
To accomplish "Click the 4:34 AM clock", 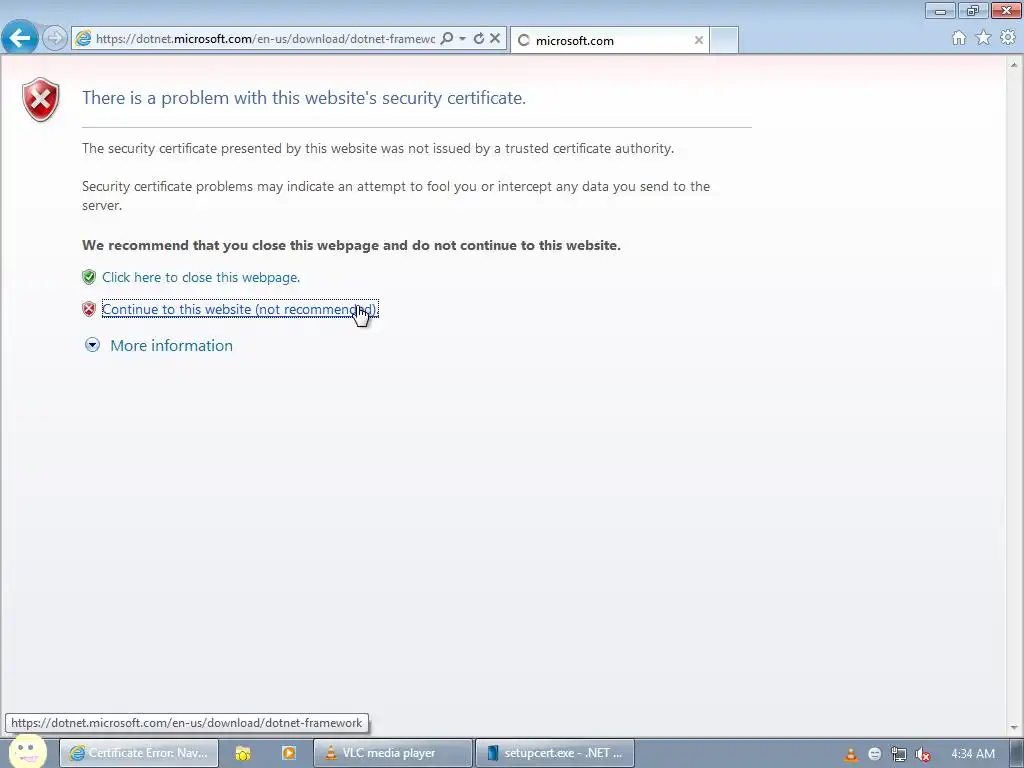I will coord(973,754).
